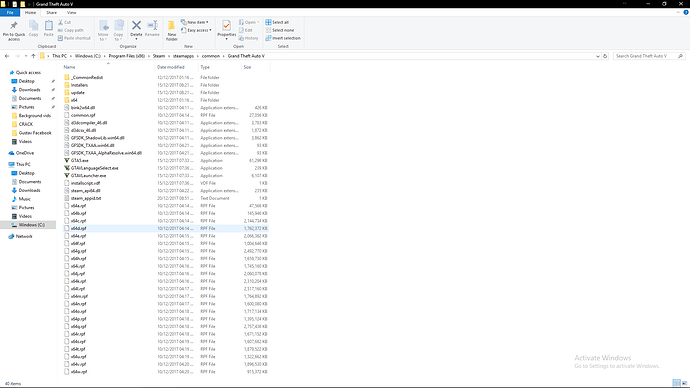Open file Properties from ribbon
This screenshot has width=690, height=388.
point(227,30)
